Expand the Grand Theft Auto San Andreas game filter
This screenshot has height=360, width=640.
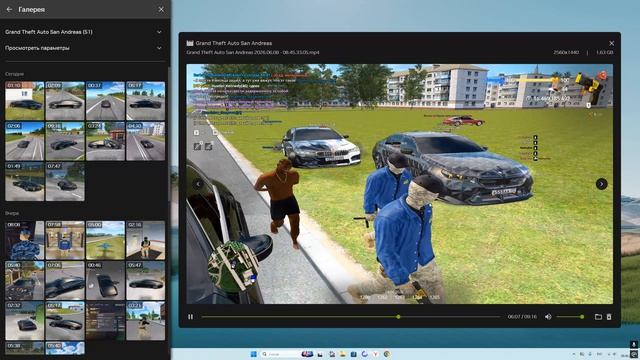[x=84, y=32]
